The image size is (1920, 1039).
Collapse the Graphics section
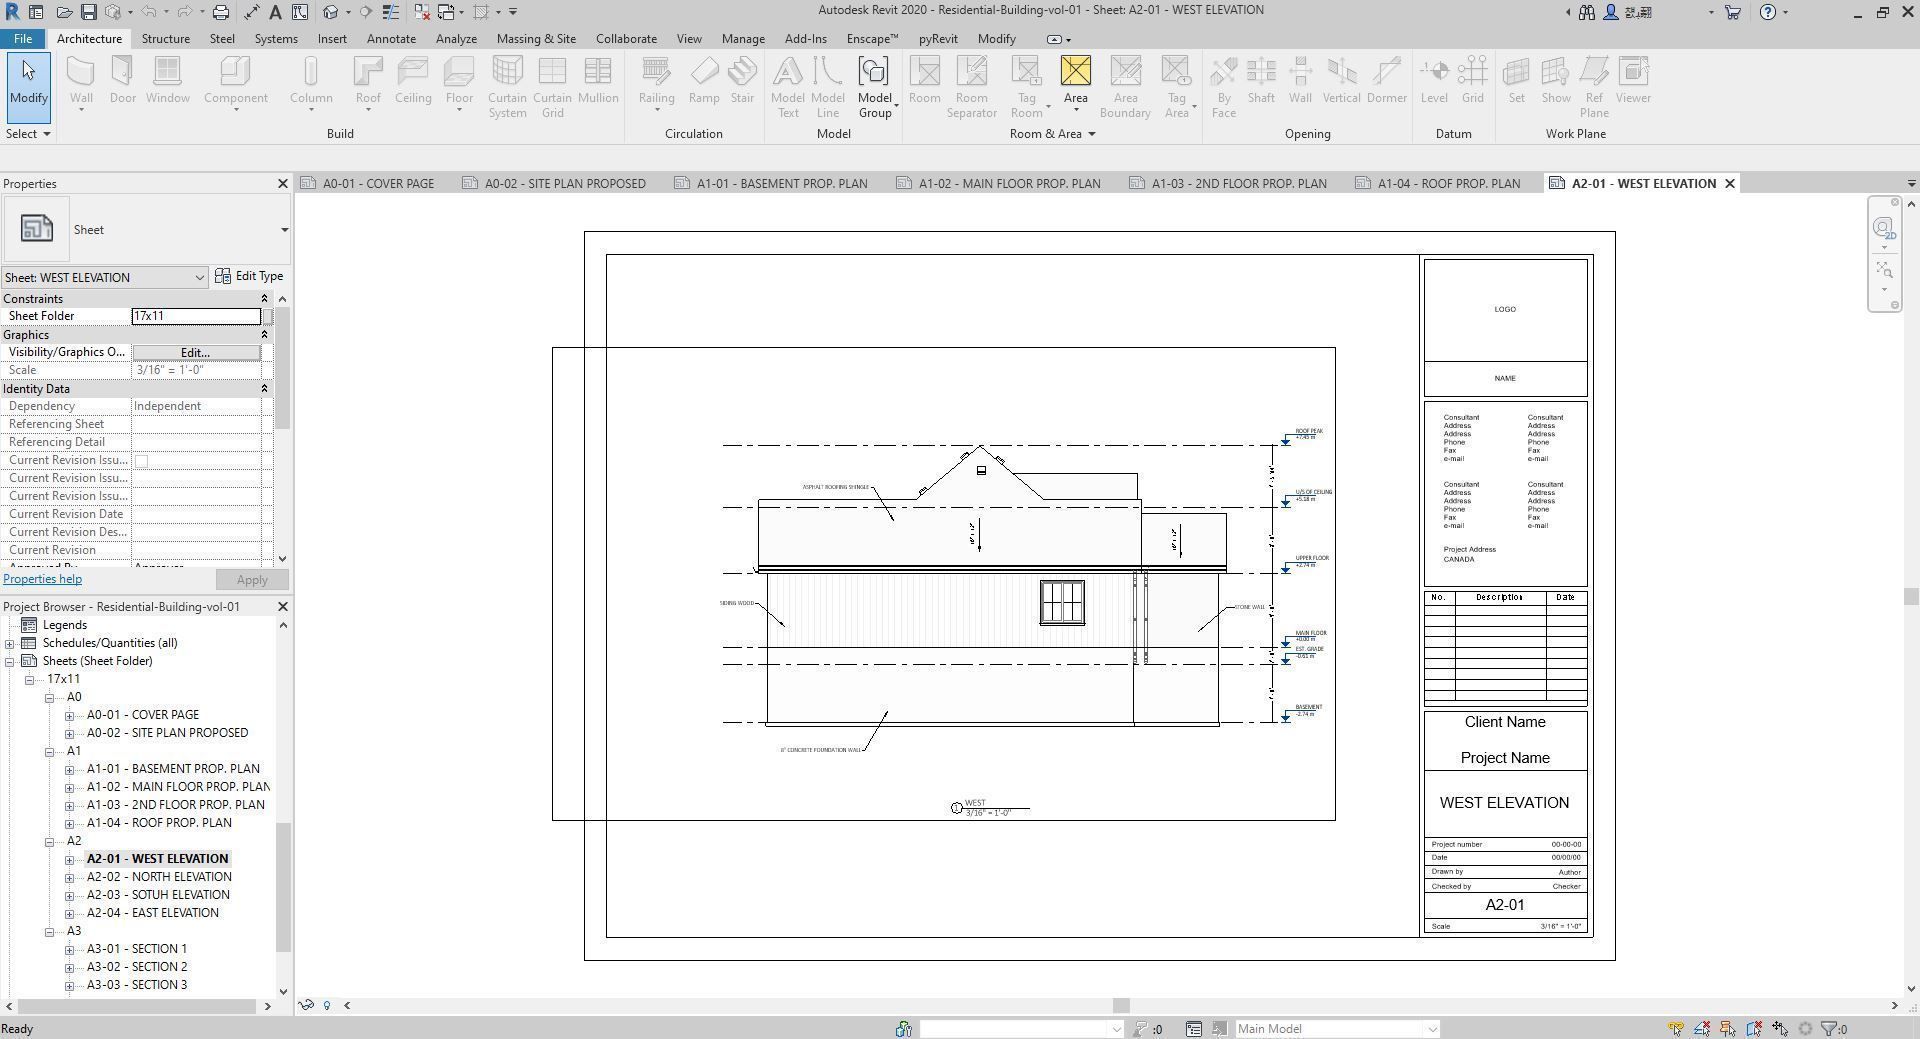[x=264, y=335]
